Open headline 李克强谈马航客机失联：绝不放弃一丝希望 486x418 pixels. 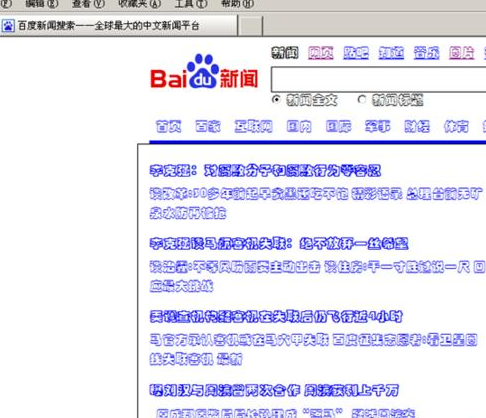pyautogui.click(x=279, y=244)
